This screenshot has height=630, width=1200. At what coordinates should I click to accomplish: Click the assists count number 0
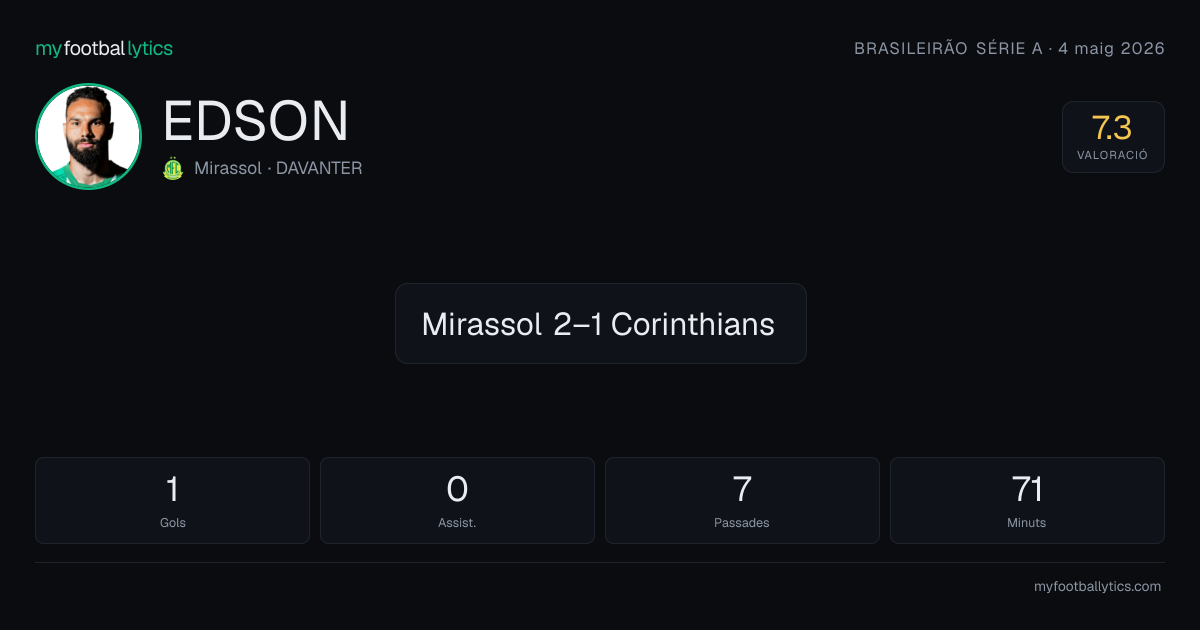457,489
